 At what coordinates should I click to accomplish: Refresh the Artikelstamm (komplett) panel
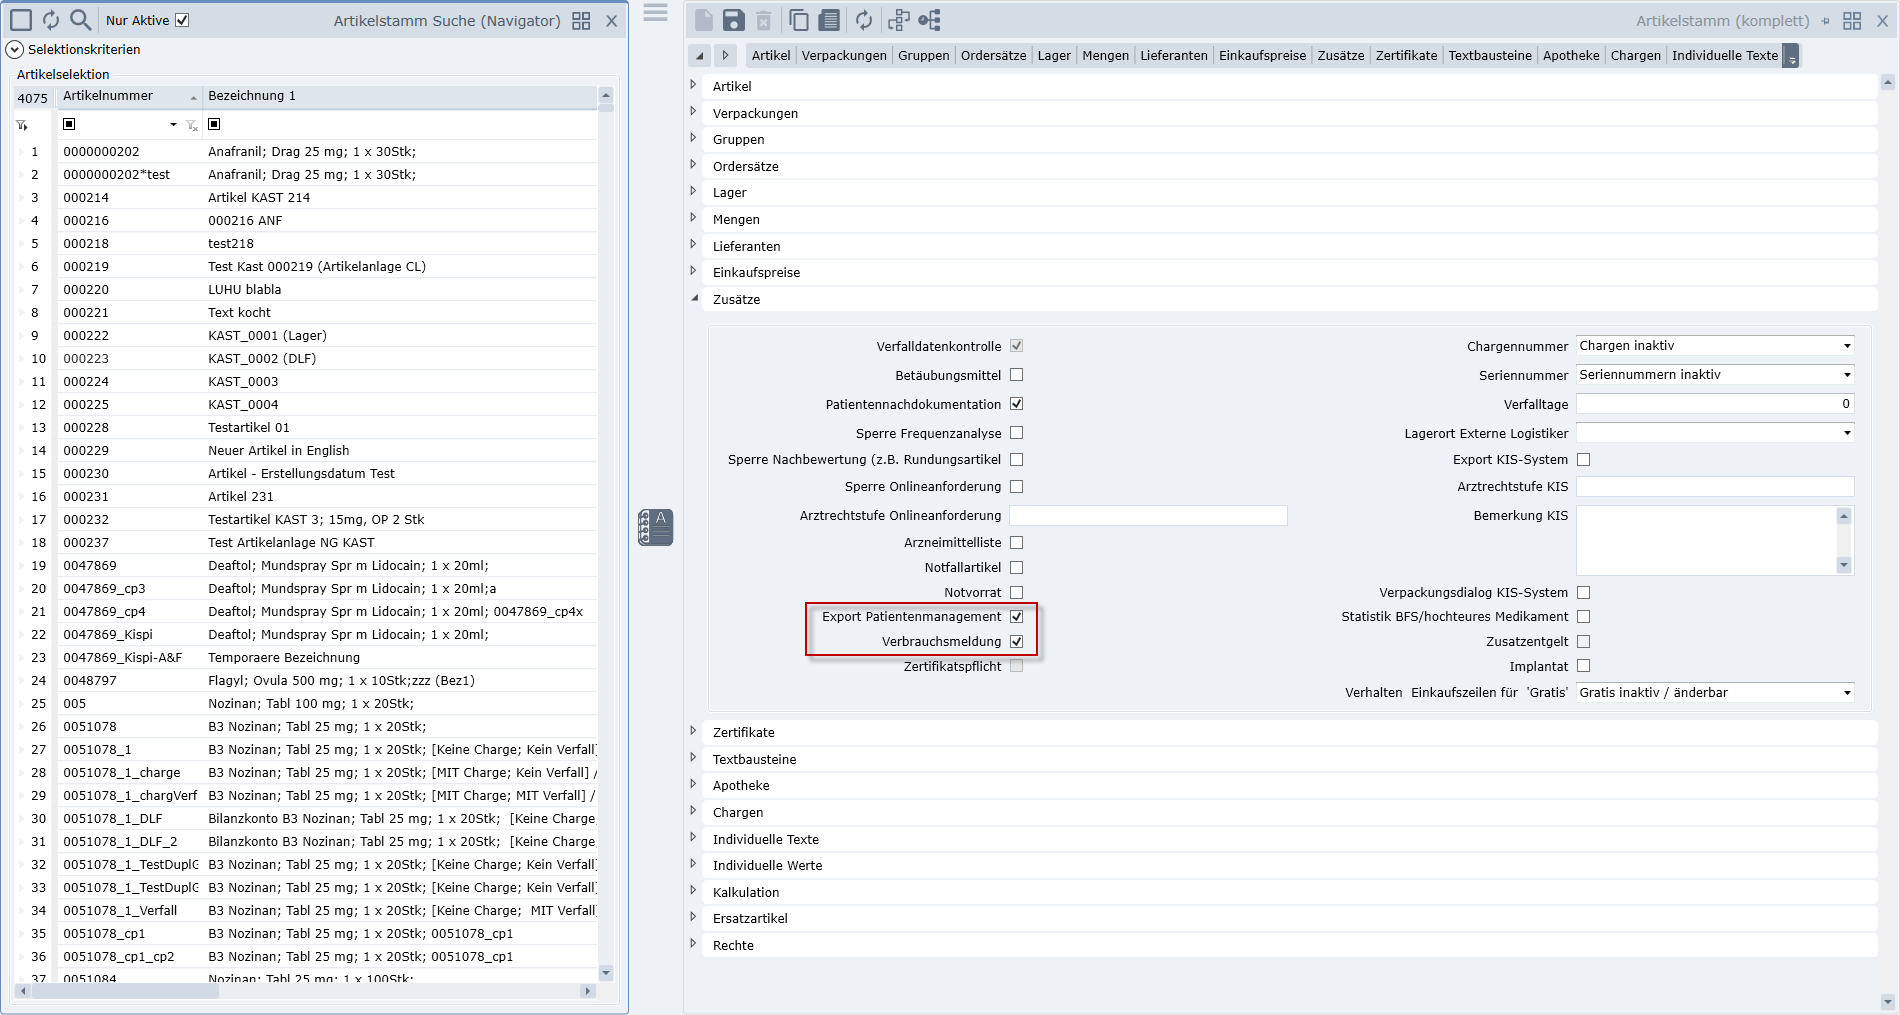[864, 20]
